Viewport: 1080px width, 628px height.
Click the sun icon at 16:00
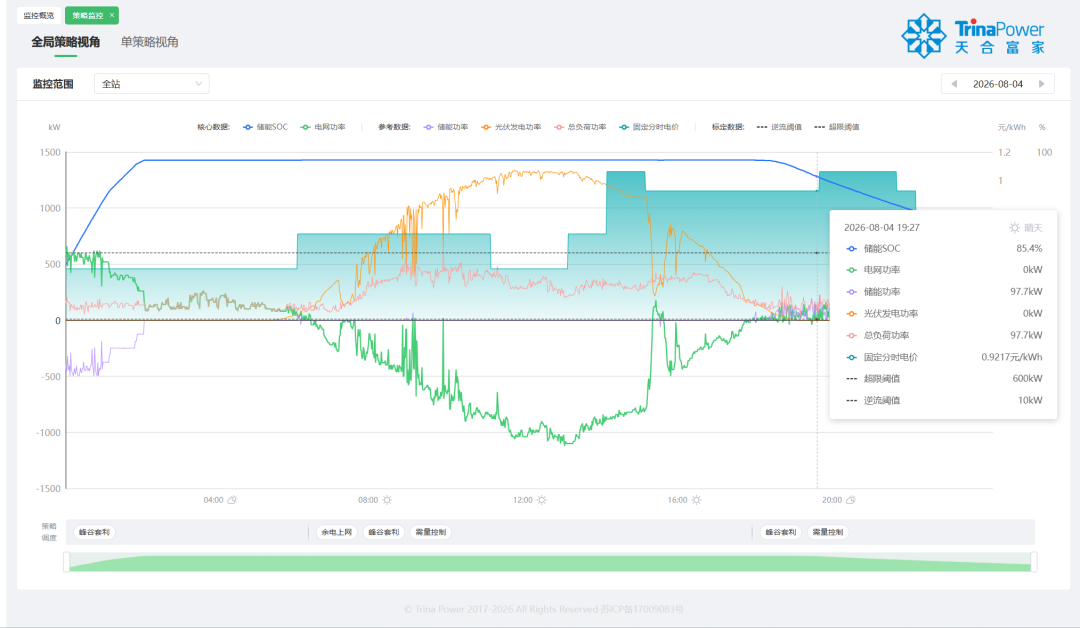pos(696,500)
